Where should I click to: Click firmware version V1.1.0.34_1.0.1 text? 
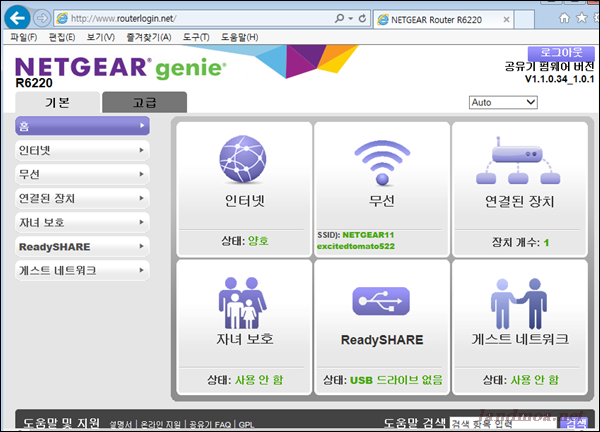[x=559, y=79]
